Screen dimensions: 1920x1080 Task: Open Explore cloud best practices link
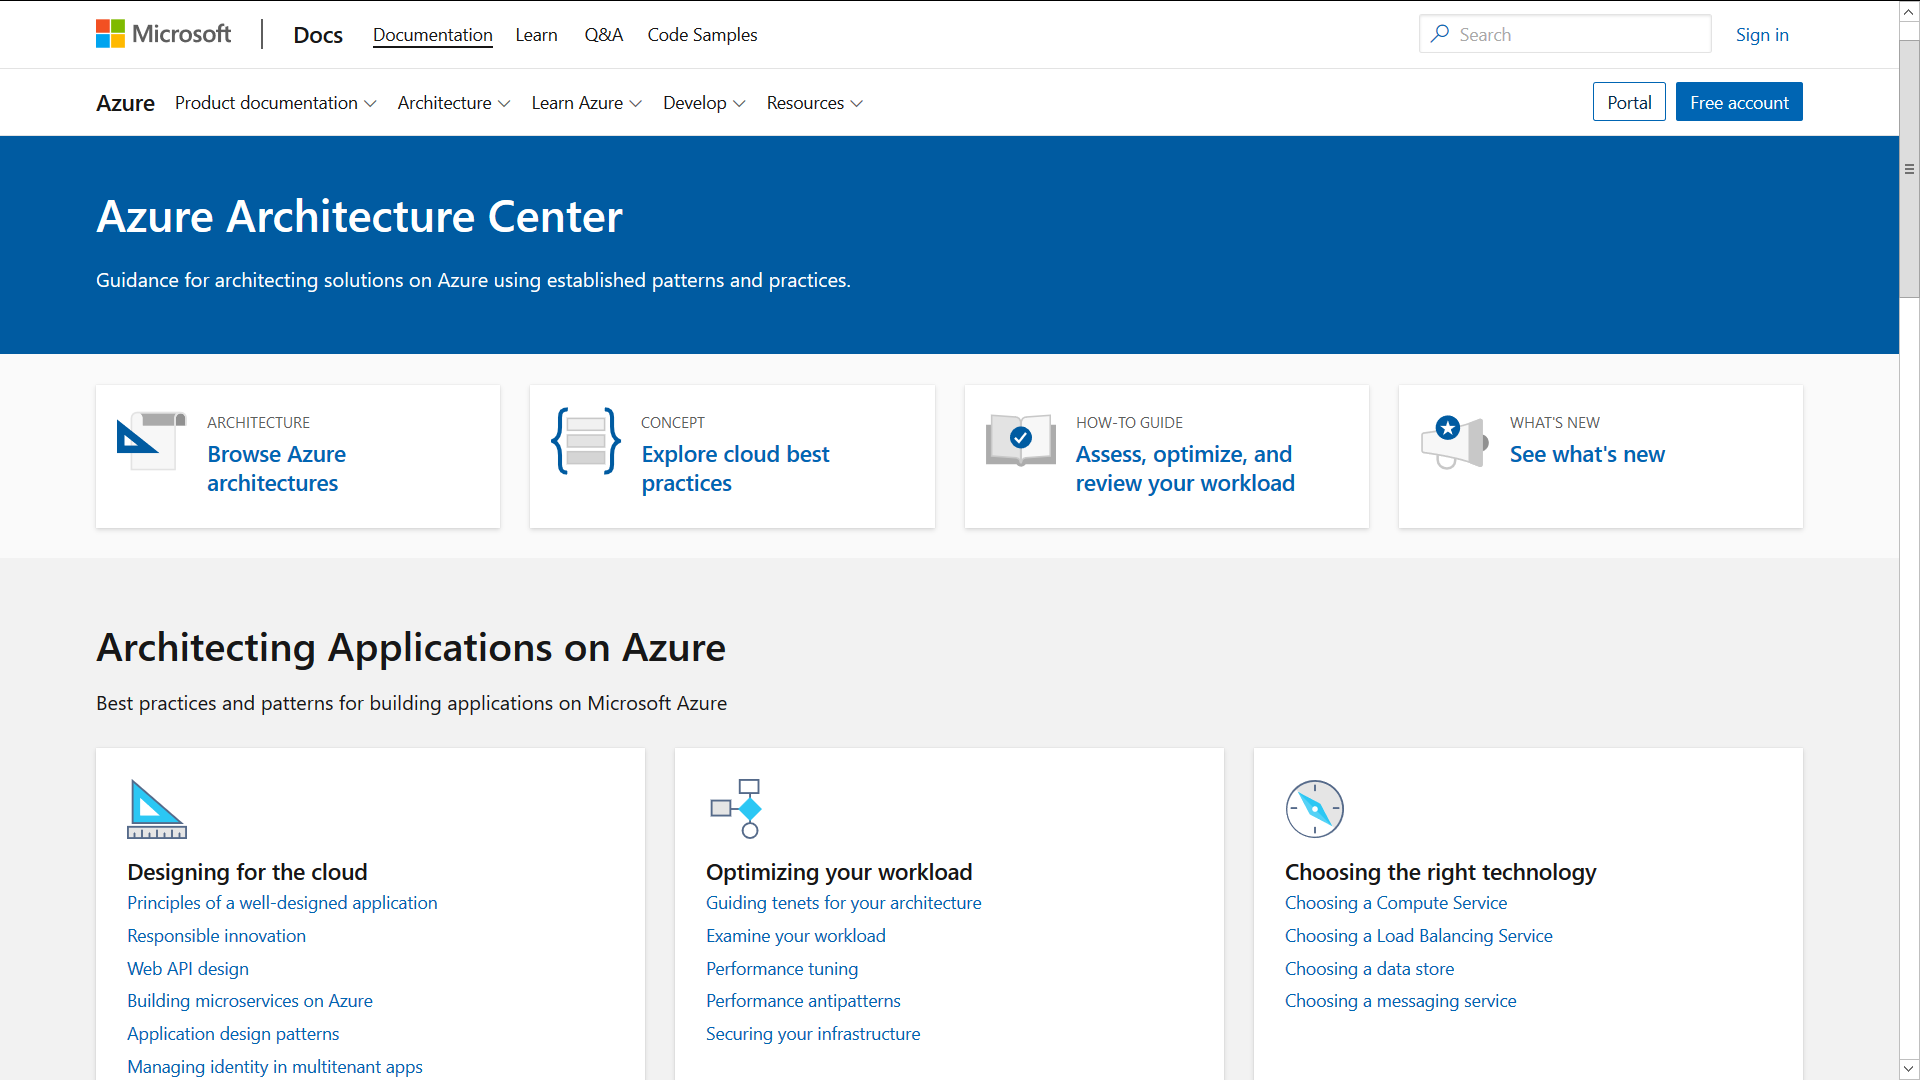[x=735, y=468]
